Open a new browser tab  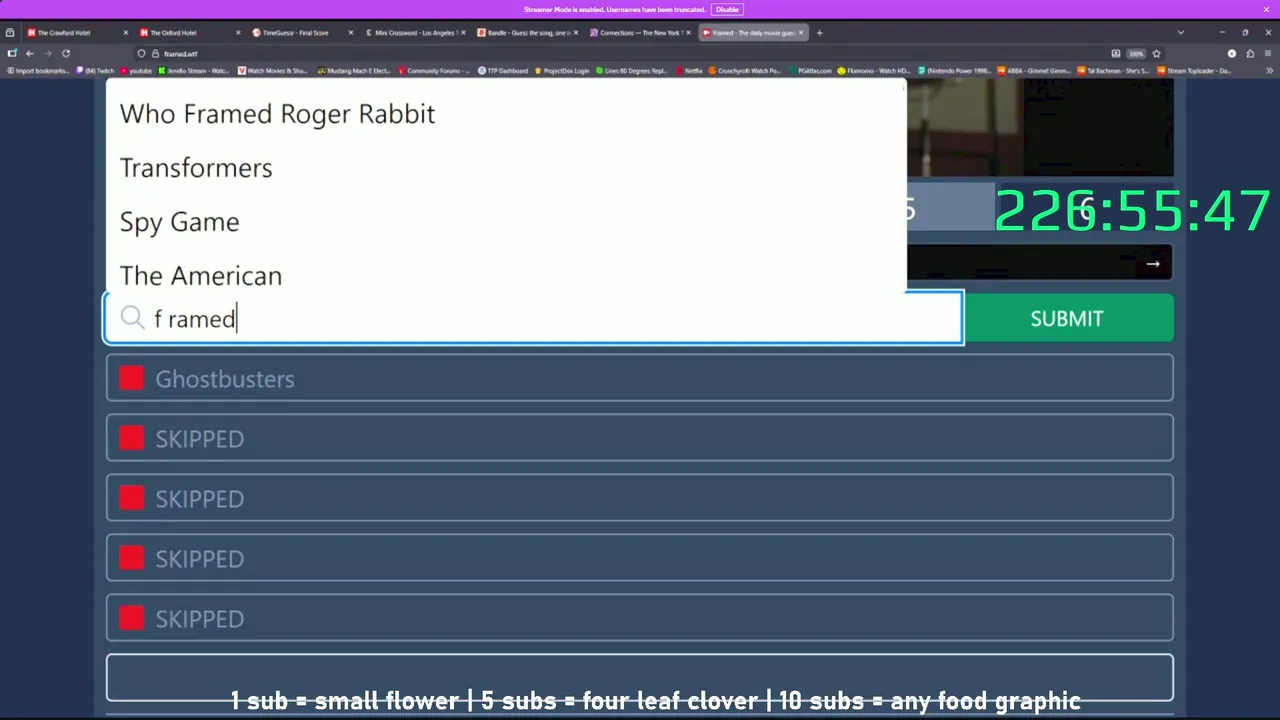coord(819,33)
